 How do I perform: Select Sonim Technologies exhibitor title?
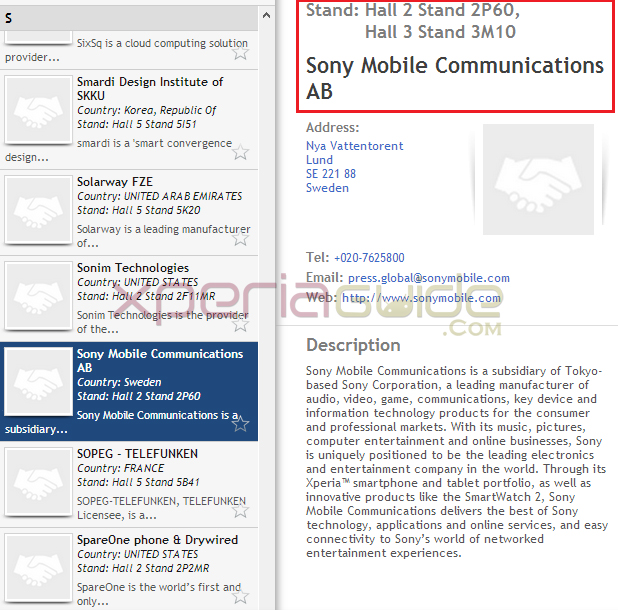[133, 268]
